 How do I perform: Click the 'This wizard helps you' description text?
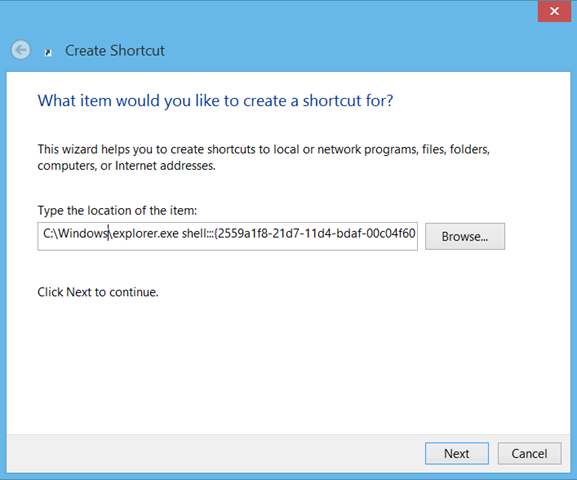pyautogui.click(x=263, y=157)
